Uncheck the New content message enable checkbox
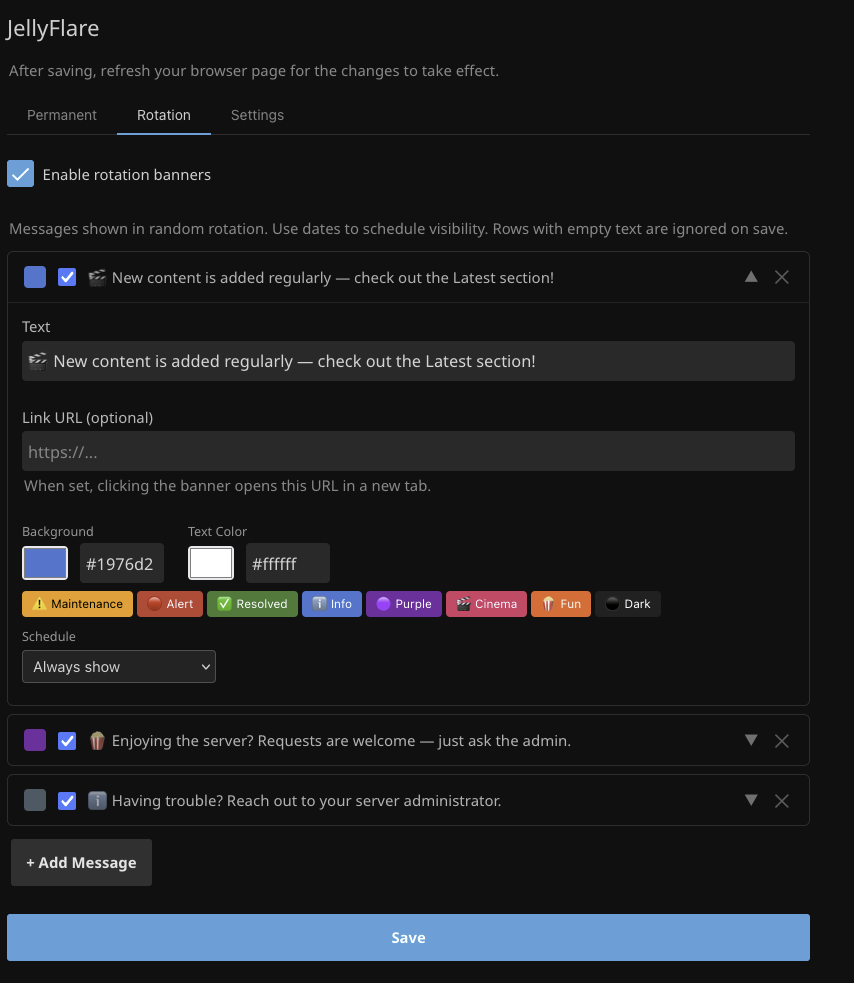 tap(67, 277)
